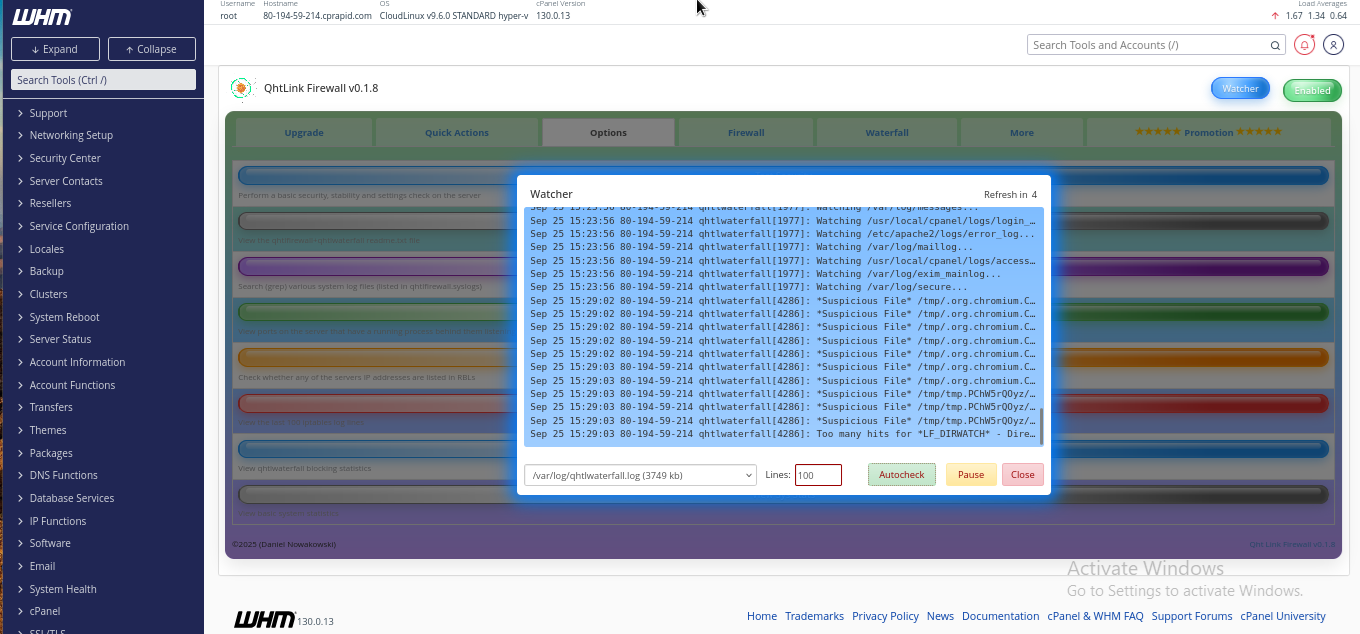1360x634 pixels.
Task: Click the Lines number input field
Action: (818, 475)
